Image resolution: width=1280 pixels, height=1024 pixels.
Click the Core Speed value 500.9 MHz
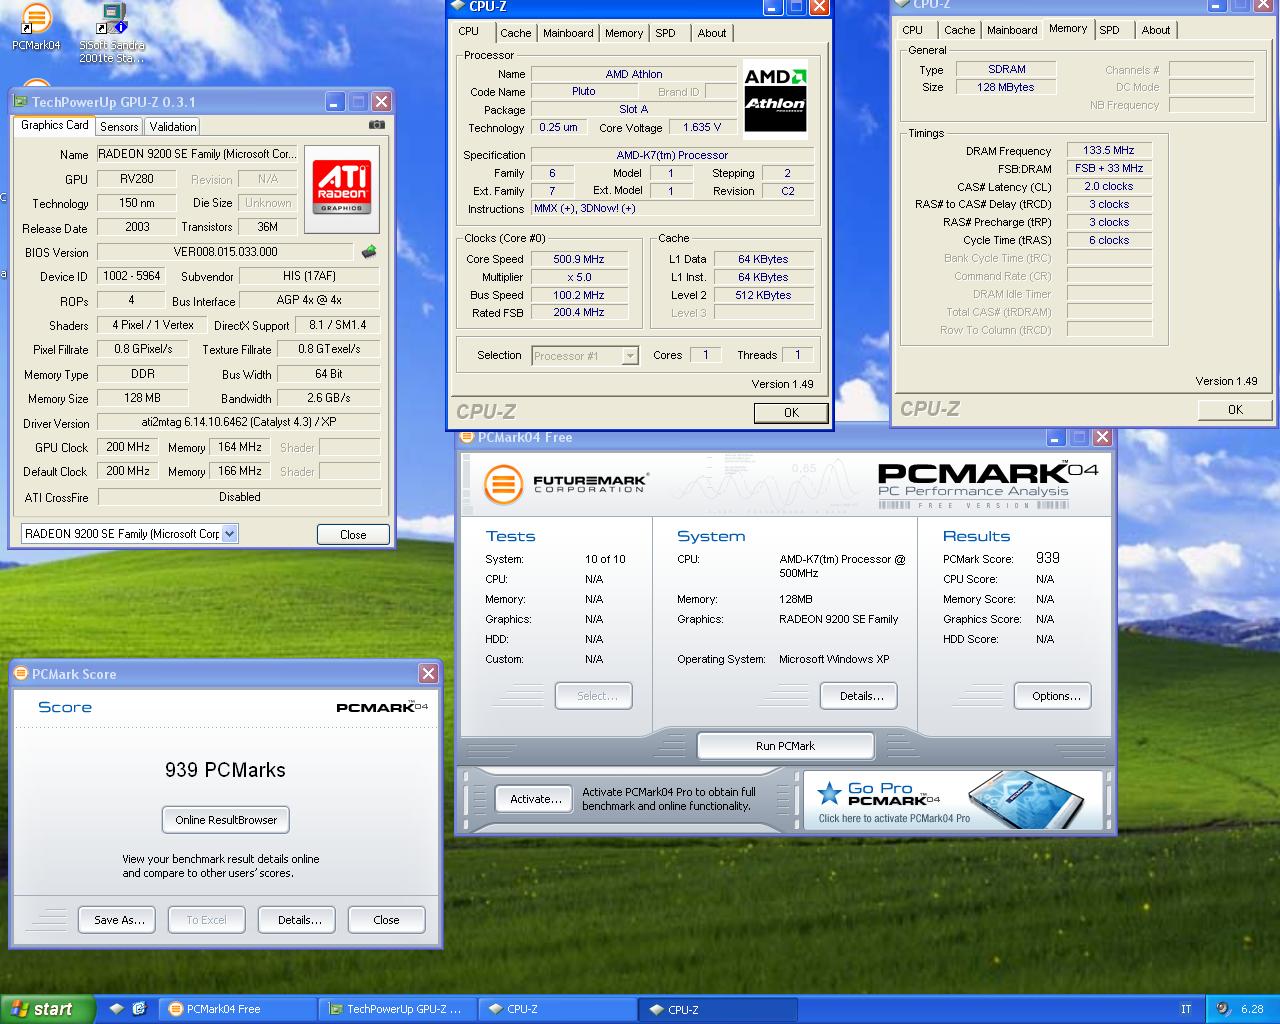click(579, 259)
